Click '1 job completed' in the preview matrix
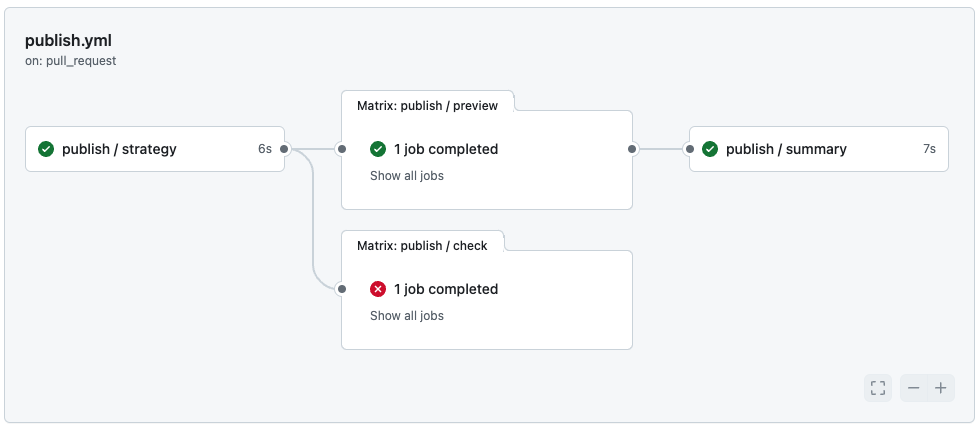The width and height of the screenshot is (979, 428). 446,149
